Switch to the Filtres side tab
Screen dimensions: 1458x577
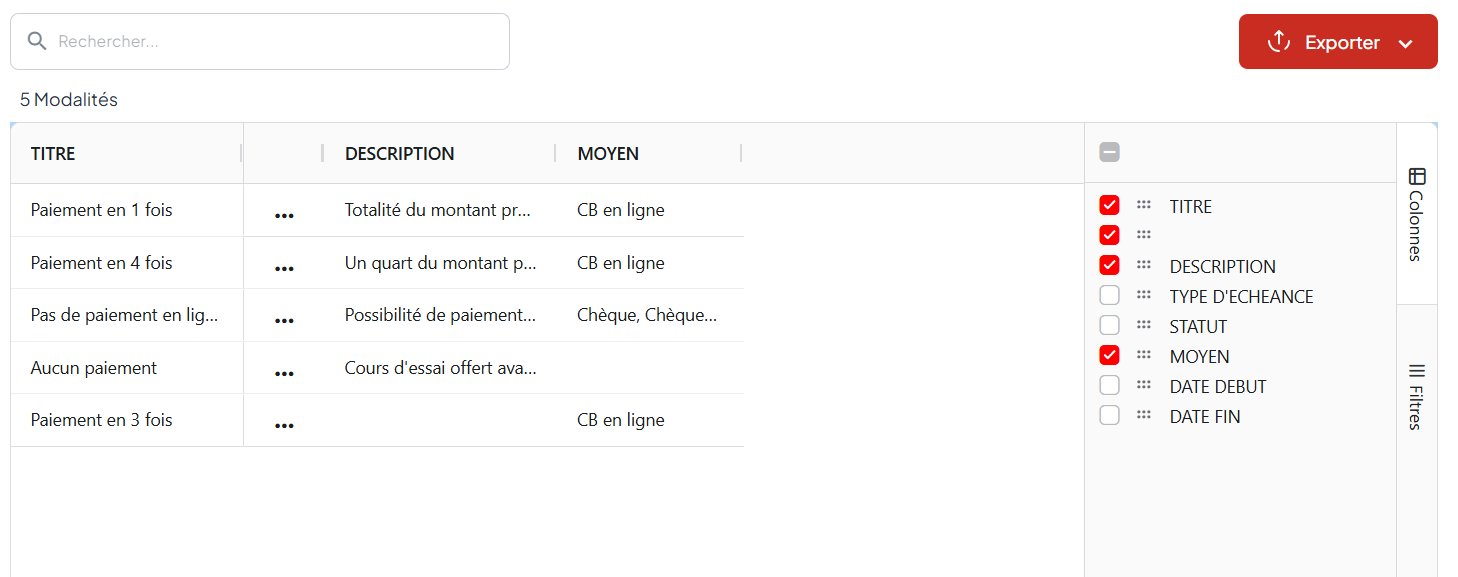click(1416, 396)
